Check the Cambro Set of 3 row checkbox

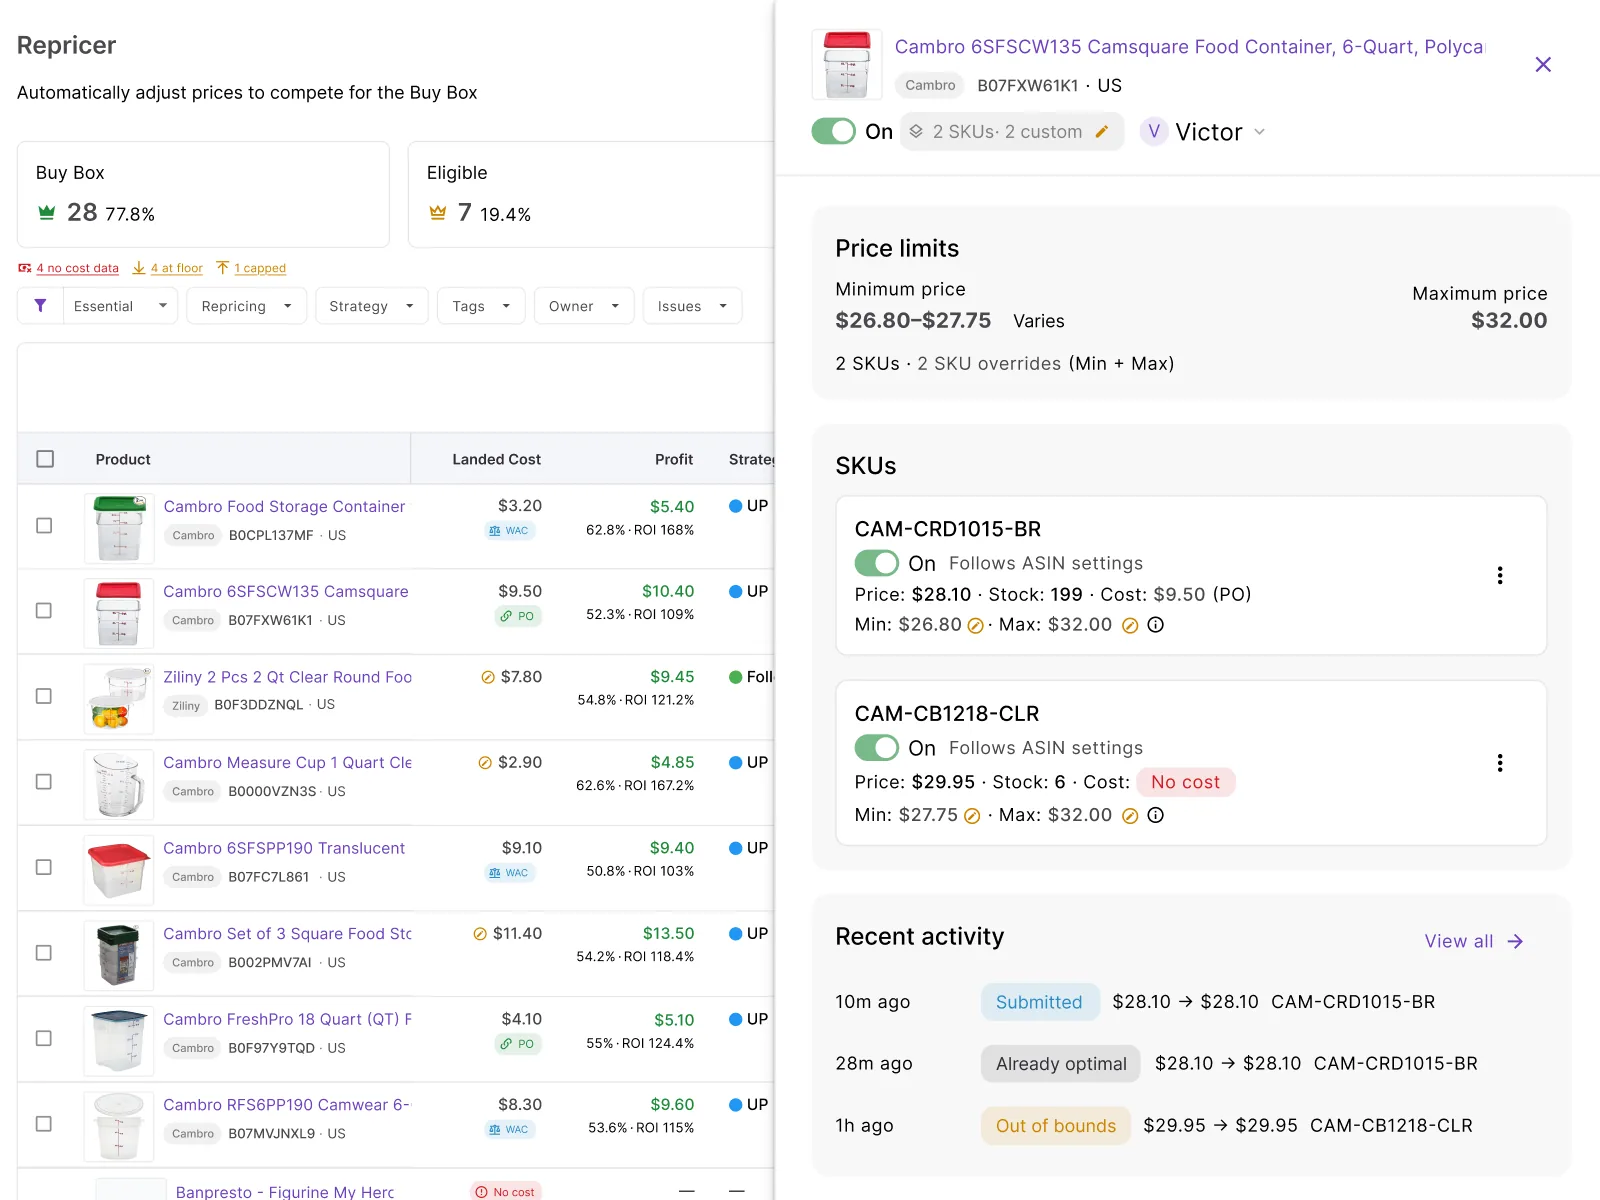coord(44,953)
